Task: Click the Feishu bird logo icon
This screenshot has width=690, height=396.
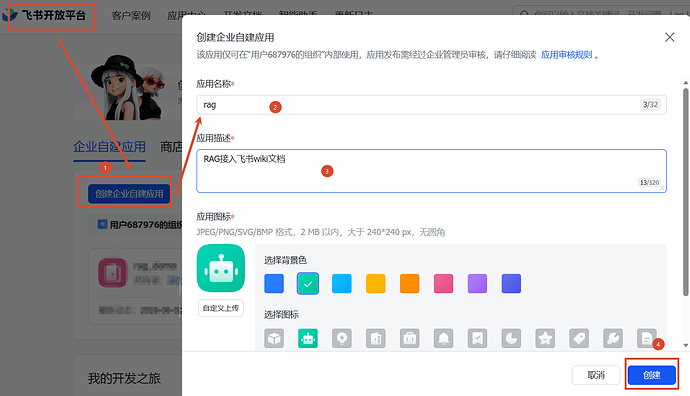Action: click(x=10, y=15)
